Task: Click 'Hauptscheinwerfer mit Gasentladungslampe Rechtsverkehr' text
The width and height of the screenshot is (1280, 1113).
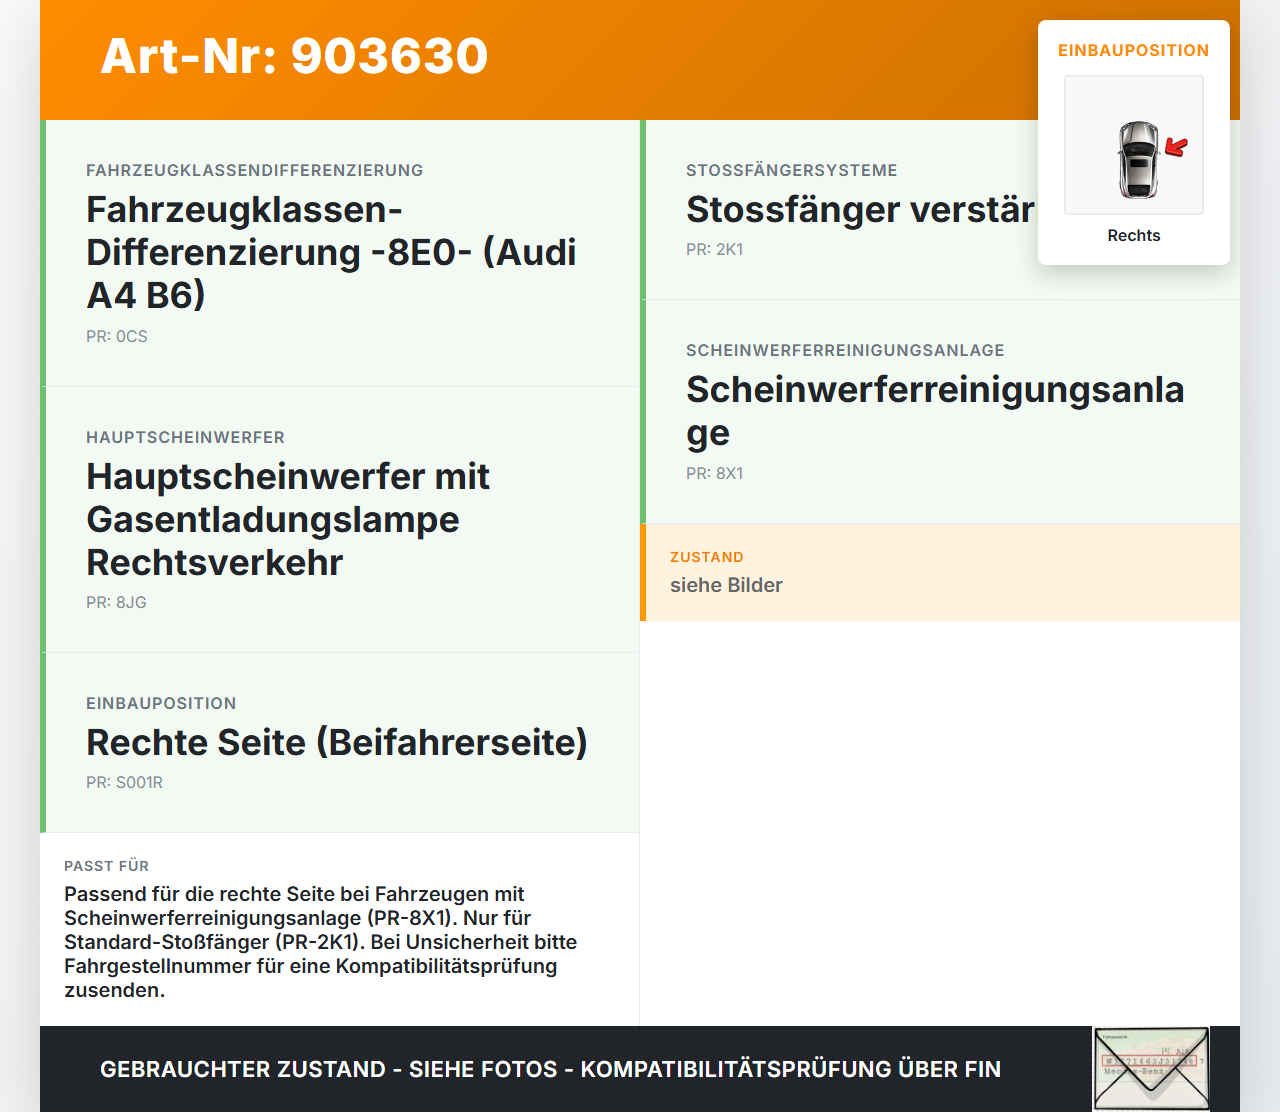Action: point(288,519)
